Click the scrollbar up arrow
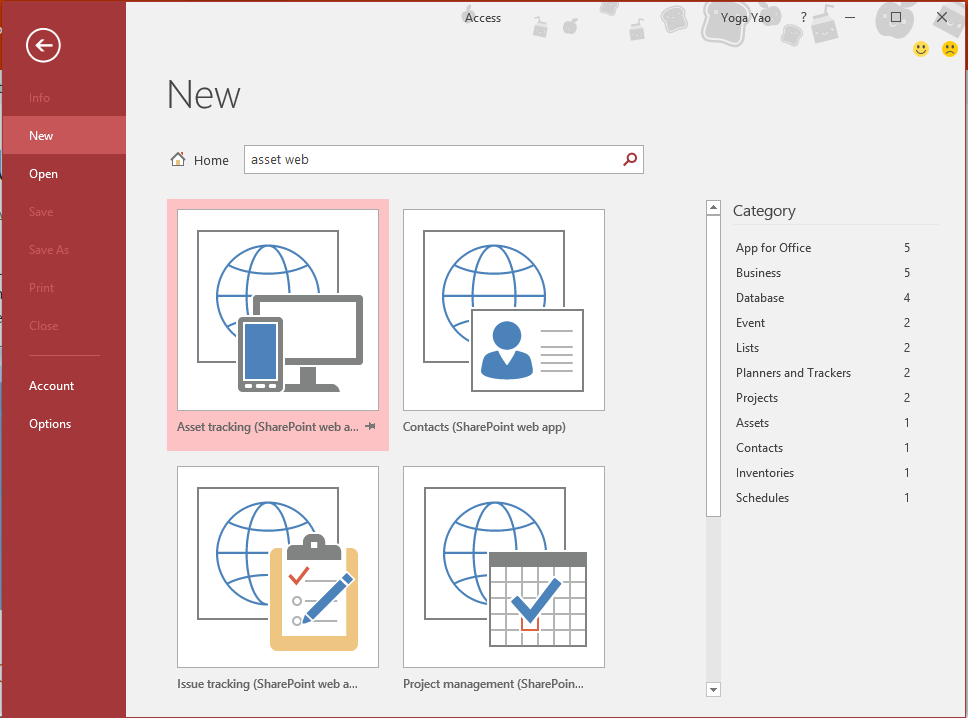The width and height of the screenshot is (968, 718). pyautogui.click(x=713, y=207)
